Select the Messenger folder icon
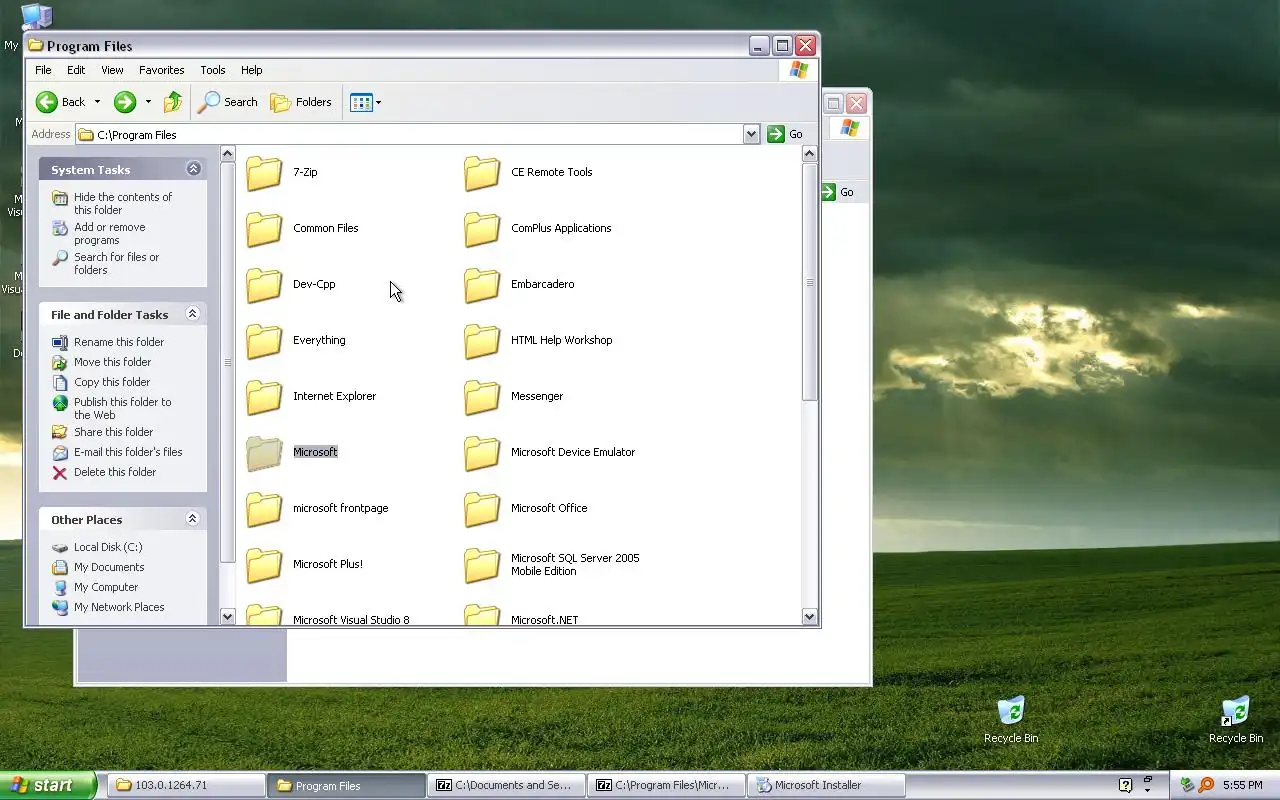This screenshot has height=800, width=1280. click(x=482, y=396)
